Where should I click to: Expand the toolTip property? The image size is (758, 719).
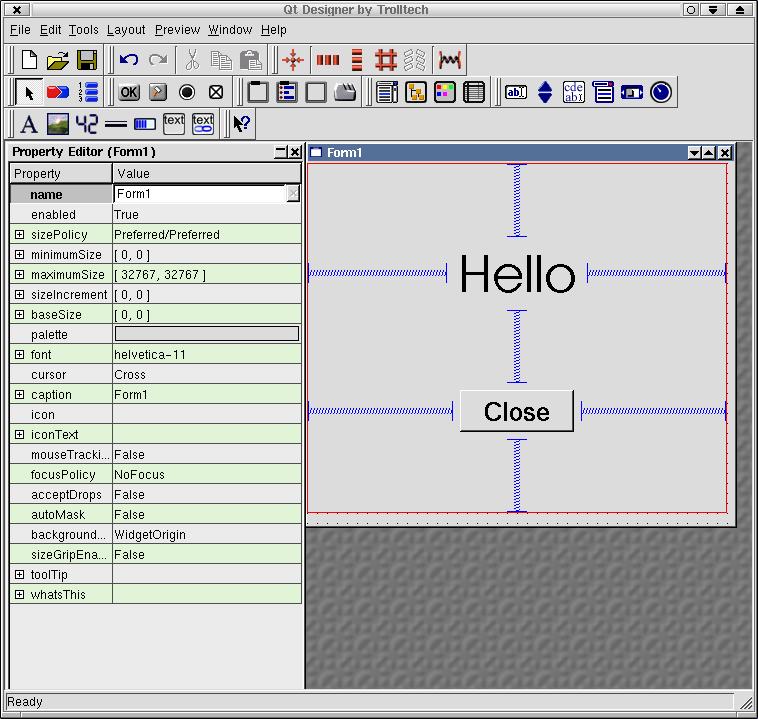[19, 575]
